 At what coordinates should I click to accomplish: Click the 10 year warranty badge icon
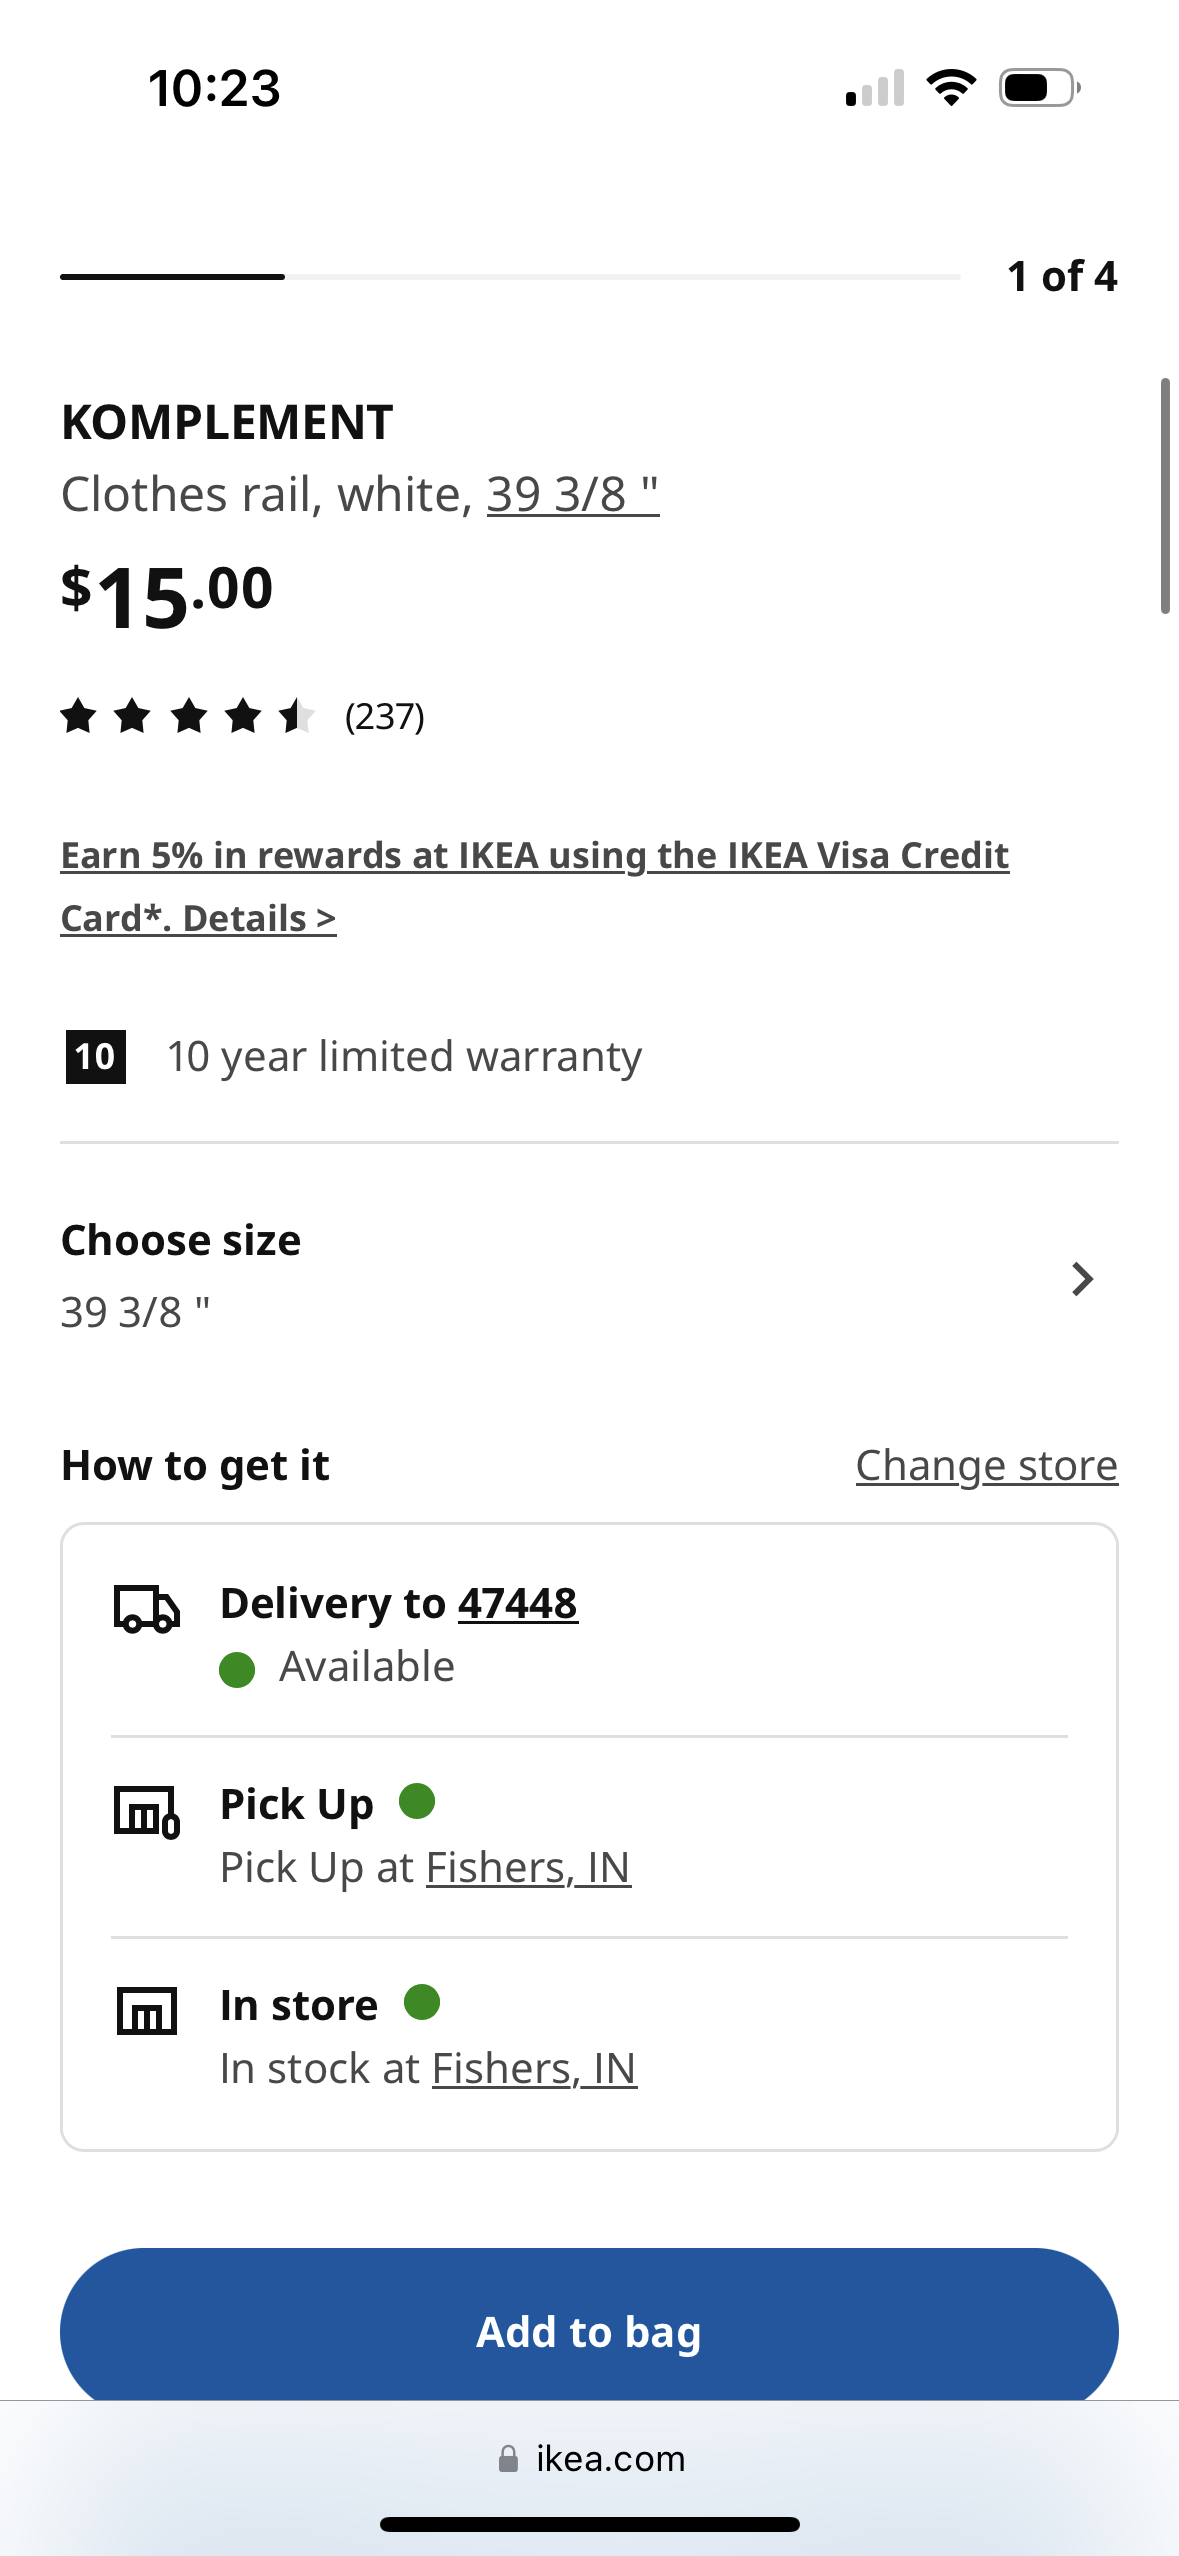pos(95,1057)
